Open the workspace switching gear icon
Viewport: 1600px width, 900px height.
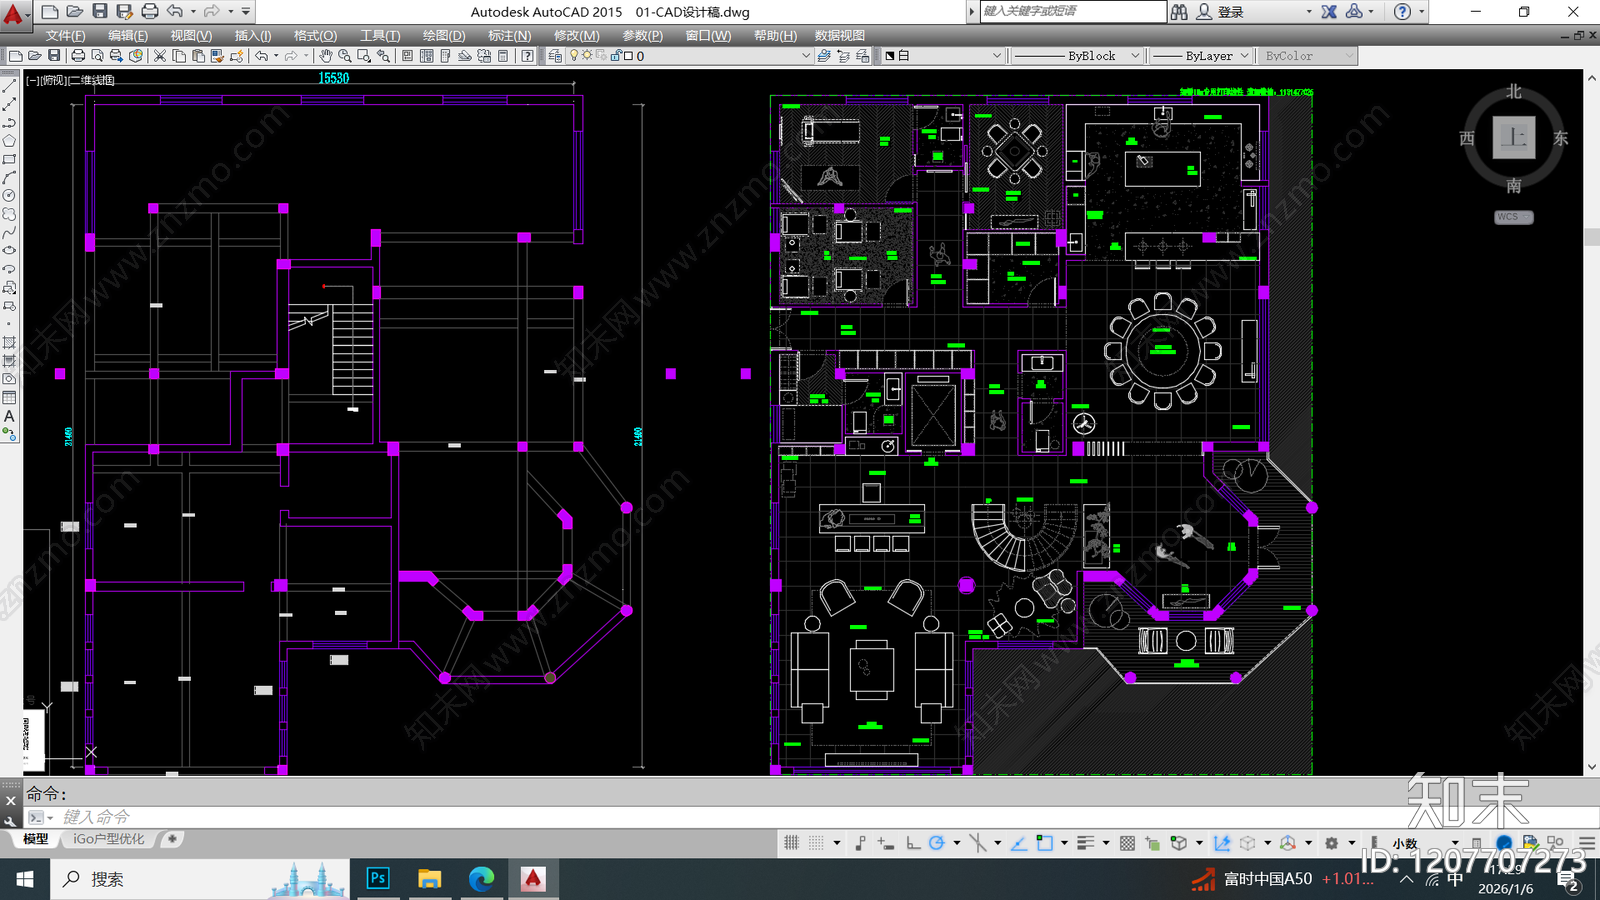1331,843
